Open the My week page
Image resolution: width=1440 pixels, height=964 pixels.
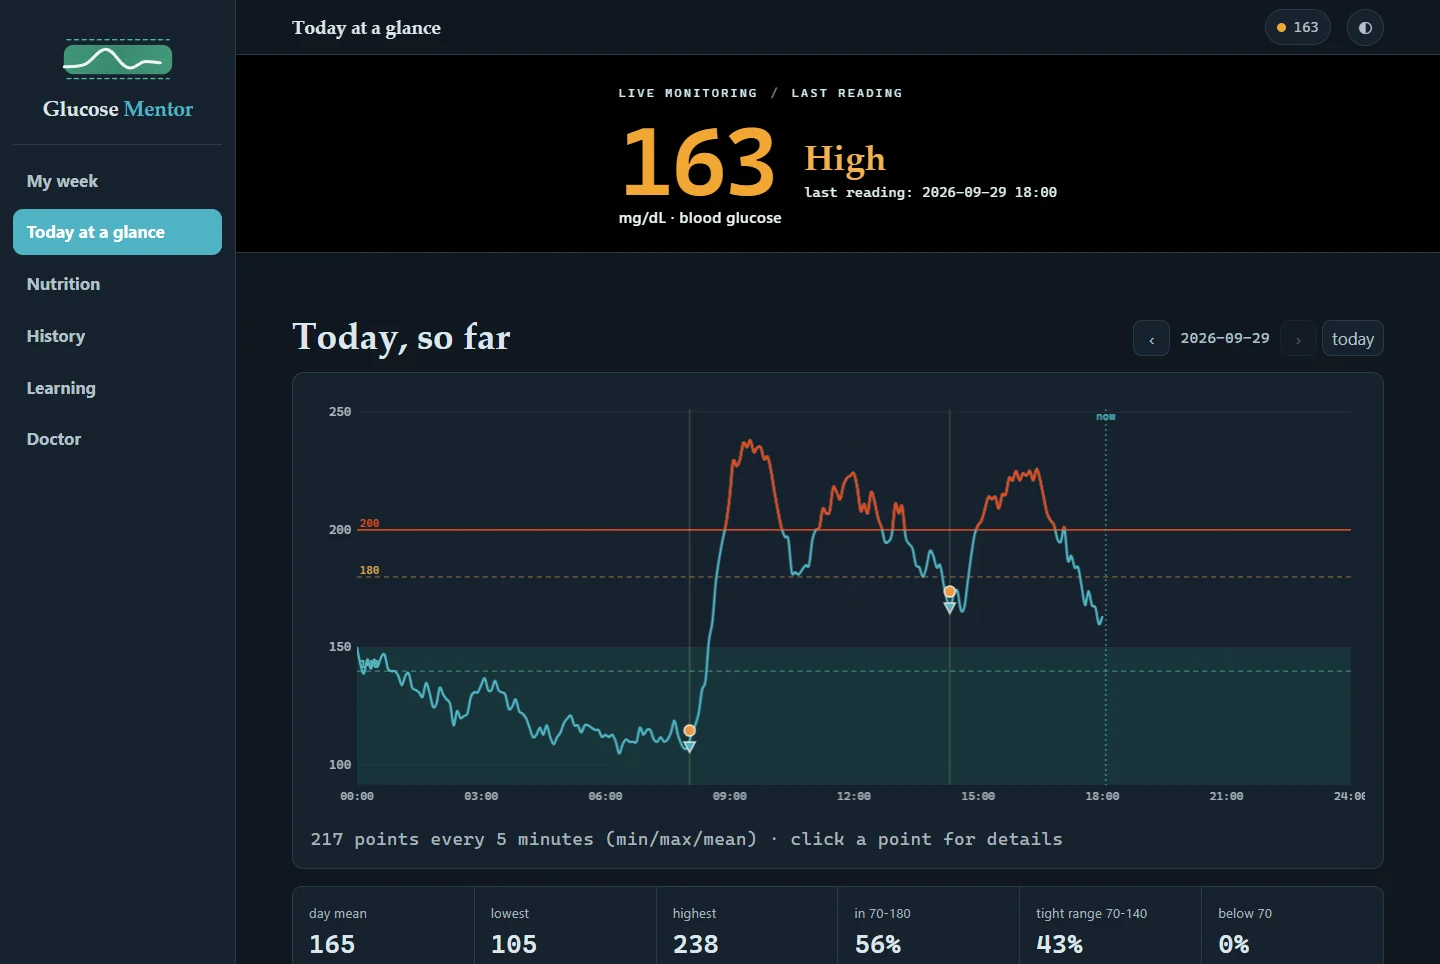[x=117, y=181]
